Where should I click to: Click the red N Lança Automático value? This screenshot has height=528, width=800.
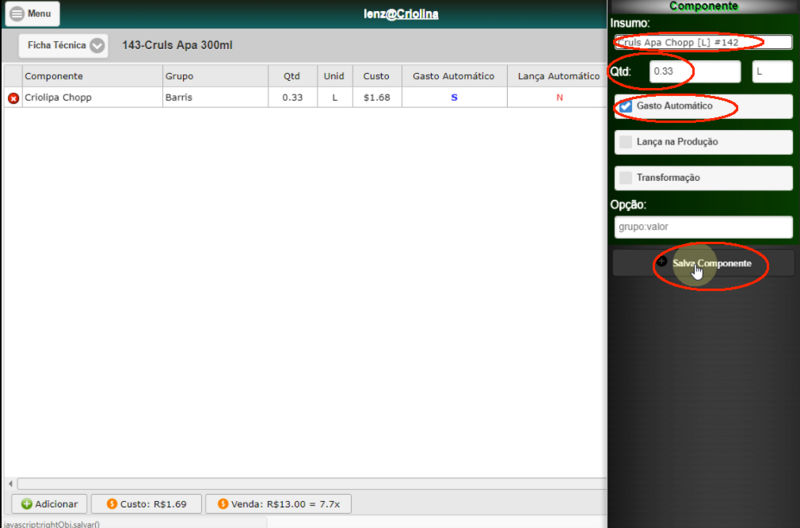pos(559,97)
